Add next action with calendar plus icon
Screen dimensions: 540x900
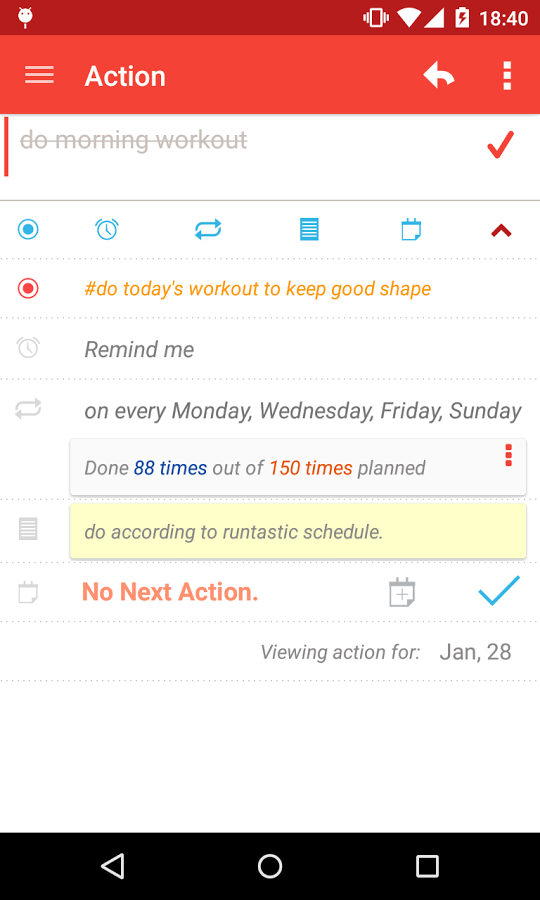[402, 592]
